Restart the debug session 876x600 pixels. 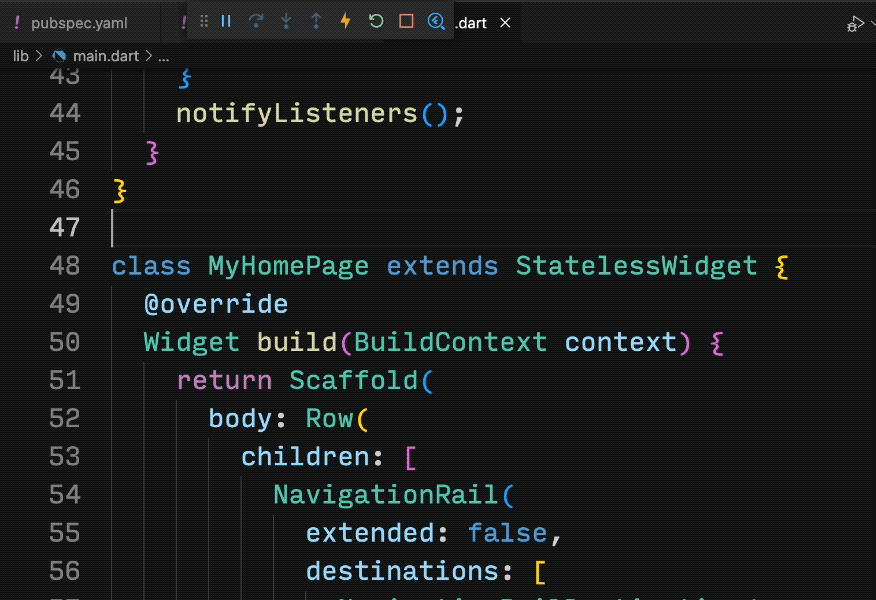click(x=376, y=21)
